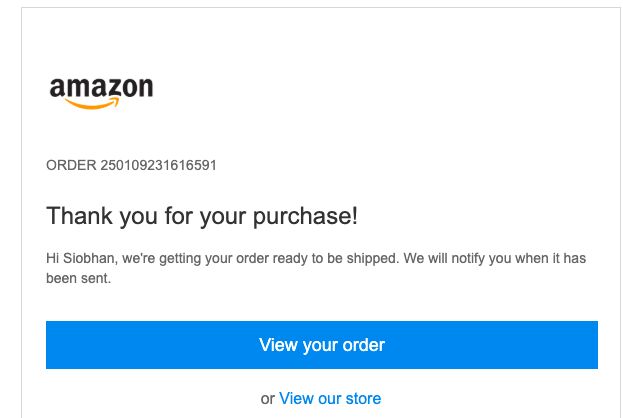Screen dimensions: 623x418
Task: Select the Thank you for your purchase heading
Action: [202, 217]
